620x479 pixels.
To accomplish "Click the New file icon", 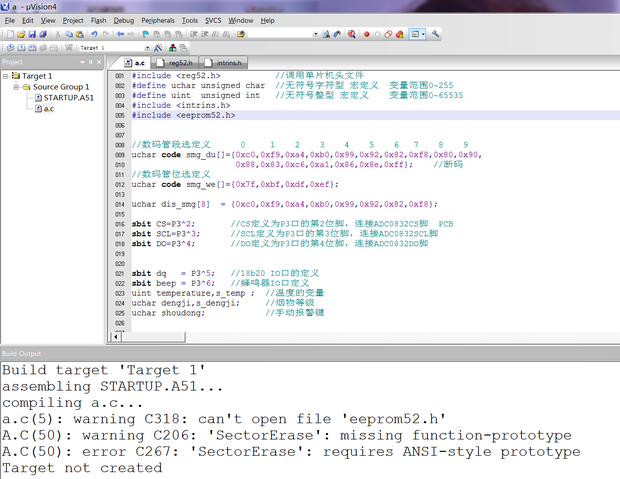I will click(x=9, y=34).
